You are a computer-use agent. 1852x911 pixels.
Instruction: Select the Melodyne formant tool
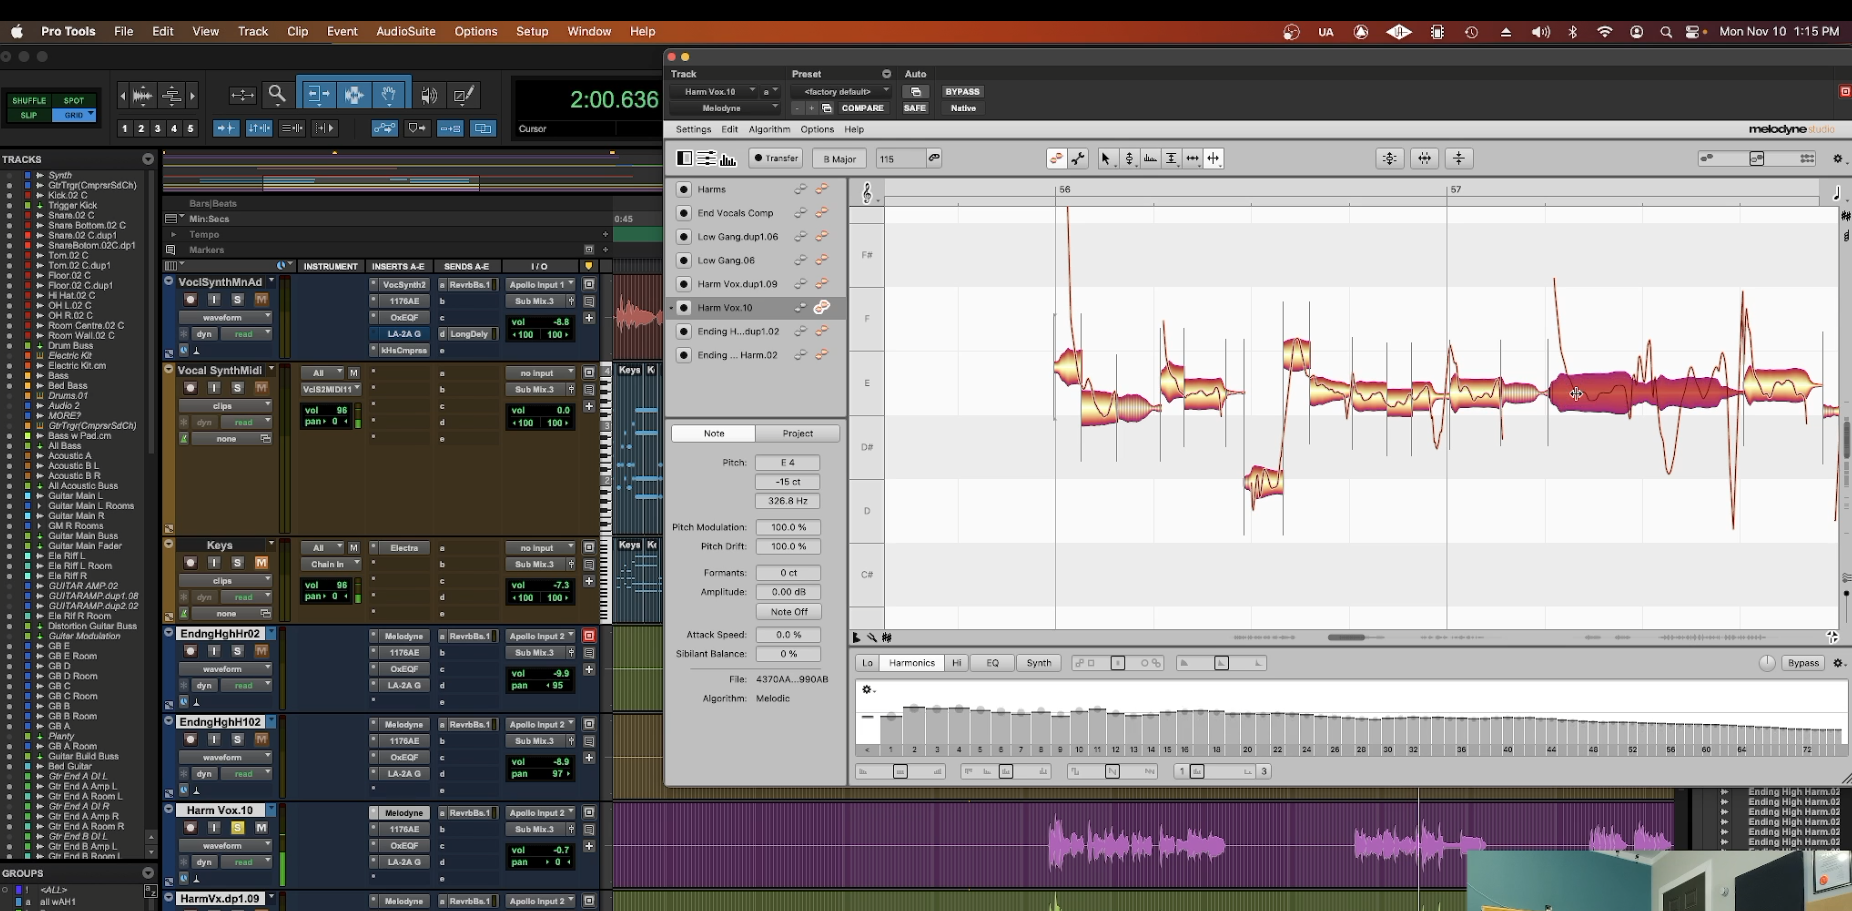pyautogui.click(x=1150, y=158)
